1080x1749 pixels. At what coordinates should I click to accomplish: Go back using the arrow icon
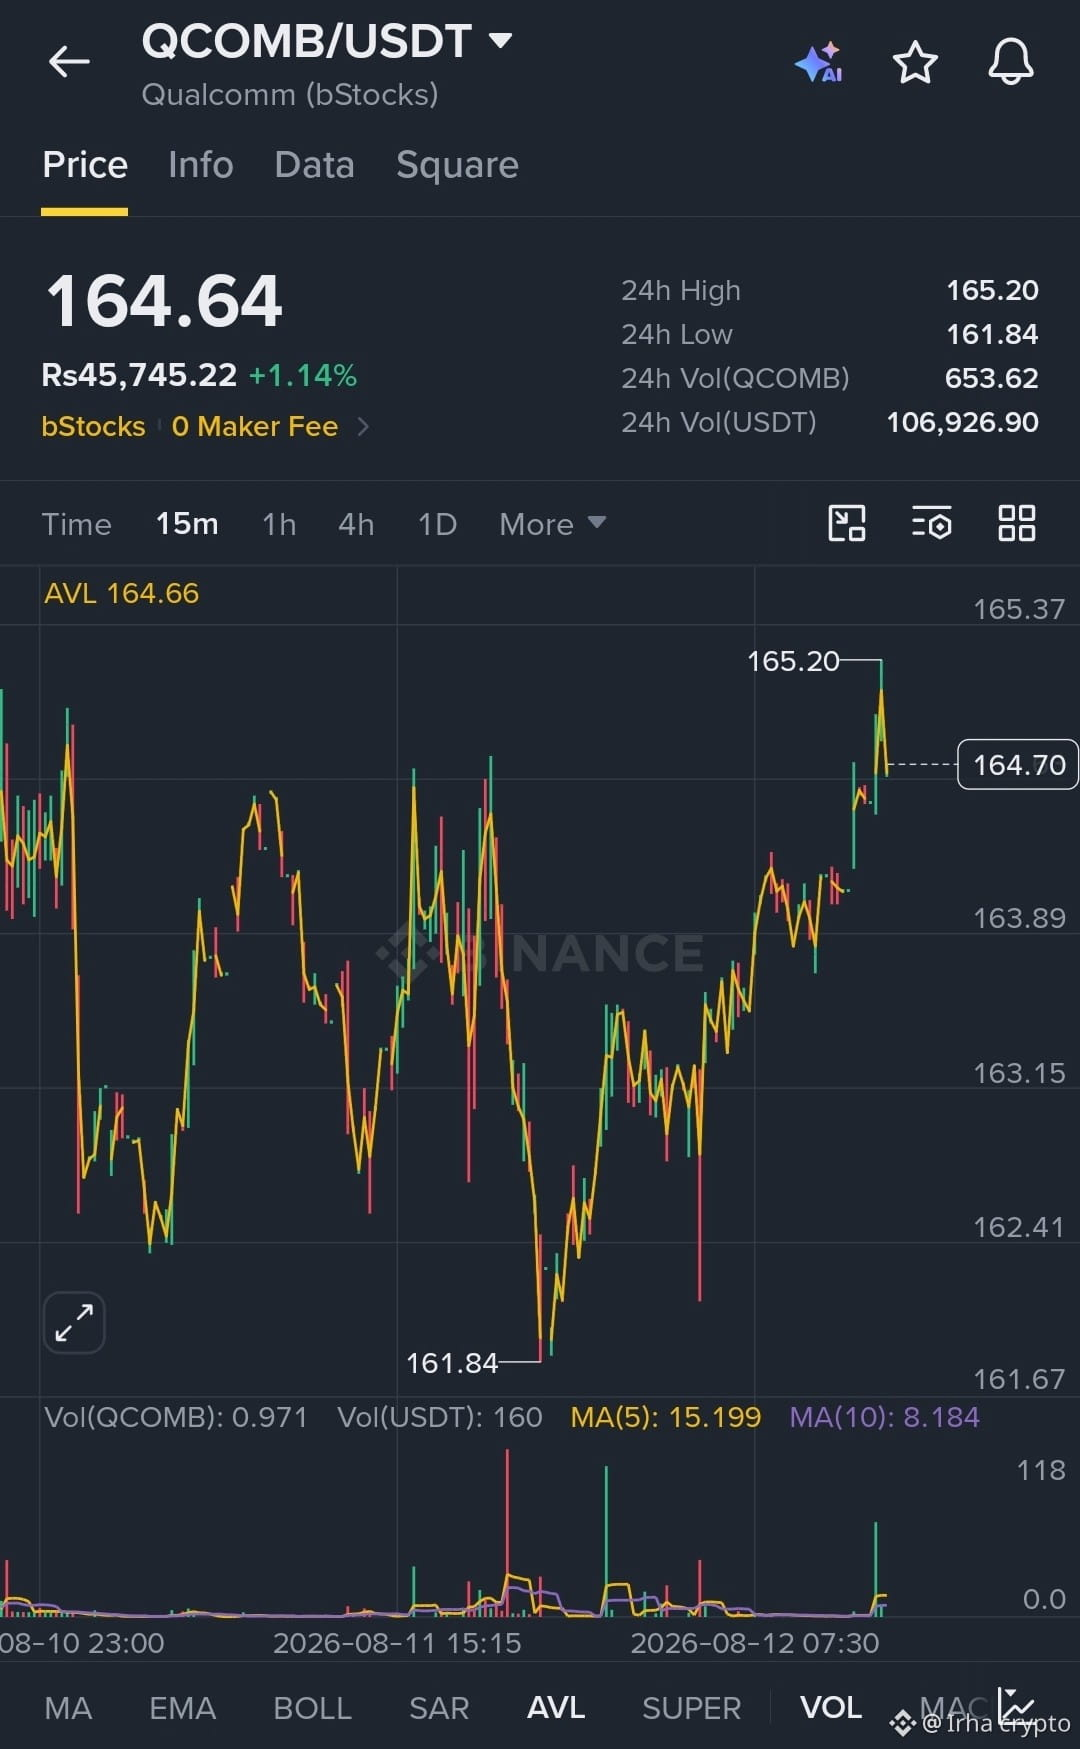tap(69, 62)
